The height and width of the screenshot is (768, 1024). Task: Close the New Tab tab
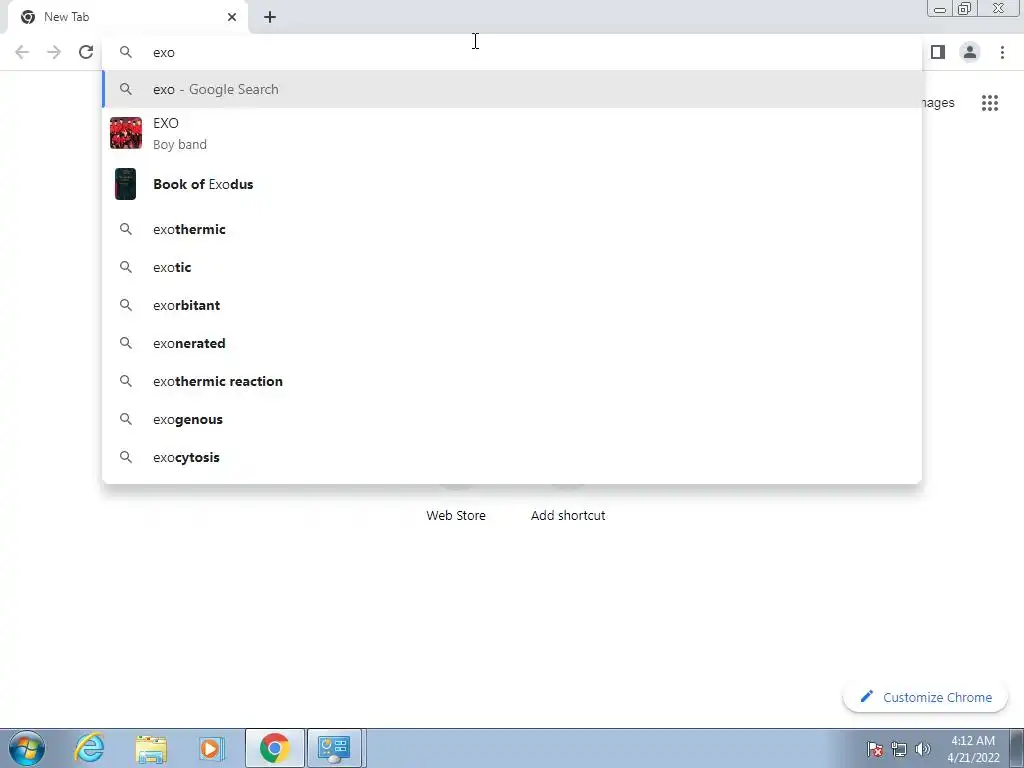click(232, 17)
